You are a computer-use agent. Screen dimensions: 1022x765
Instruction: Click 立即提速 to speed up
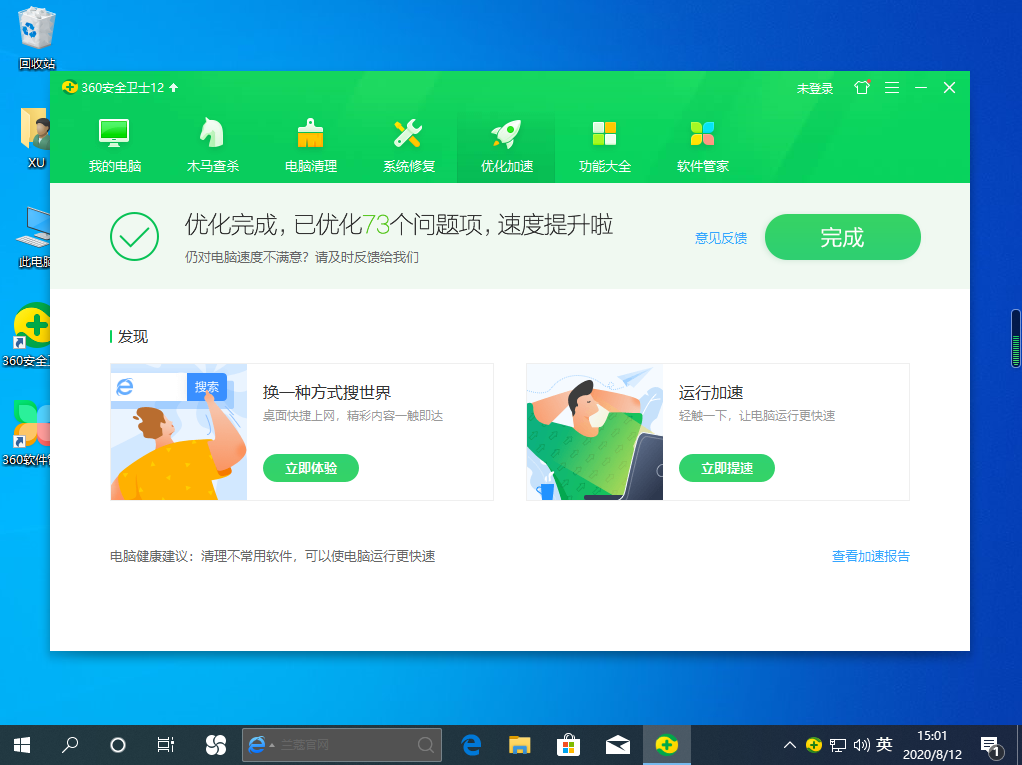[x=726, y=467]
